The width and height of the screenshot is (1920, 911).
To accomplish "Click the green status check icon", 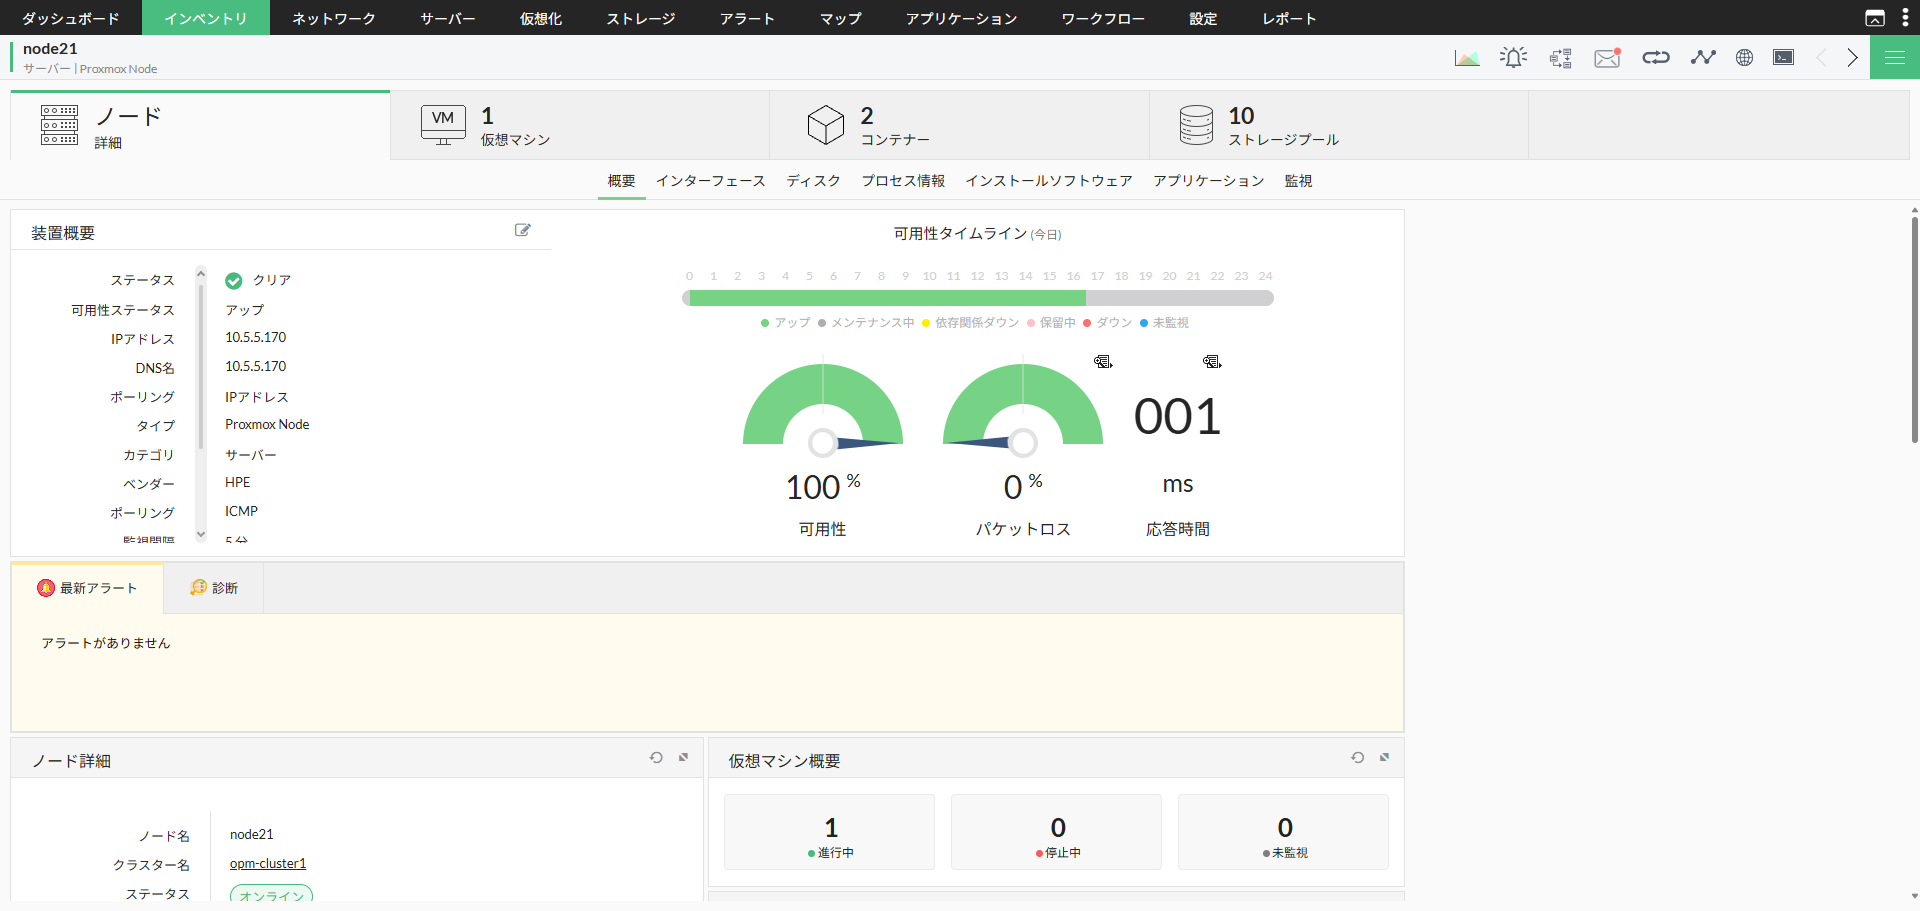I will 234,281.
